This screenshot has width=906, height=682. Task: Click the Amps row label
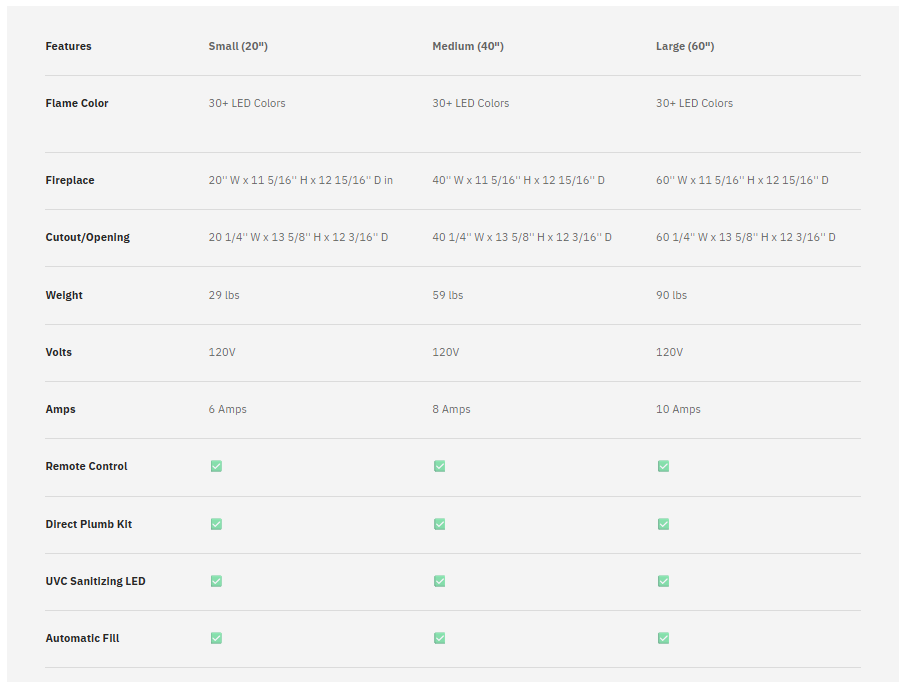coord(61,409)
